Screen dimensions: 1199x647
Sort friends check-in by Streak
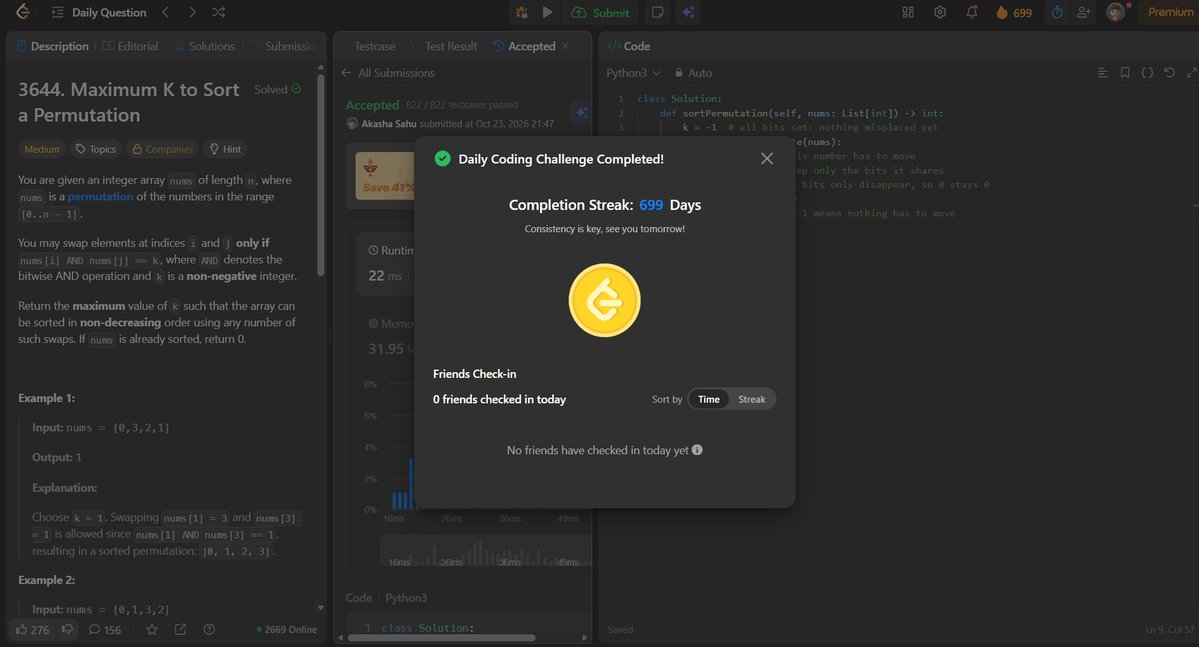point(752,399)
